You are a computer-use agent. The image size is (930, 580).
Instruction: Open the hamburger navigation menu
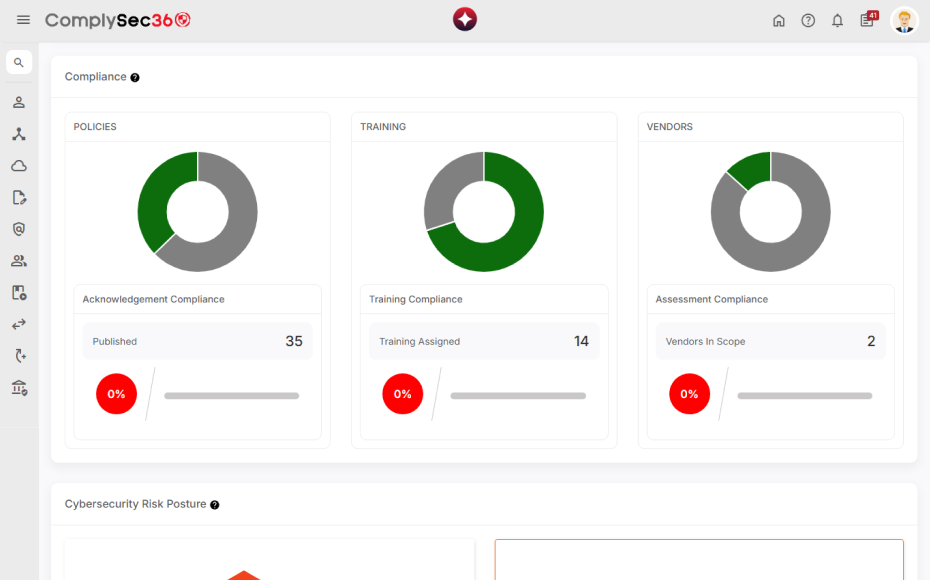[23, 20]
